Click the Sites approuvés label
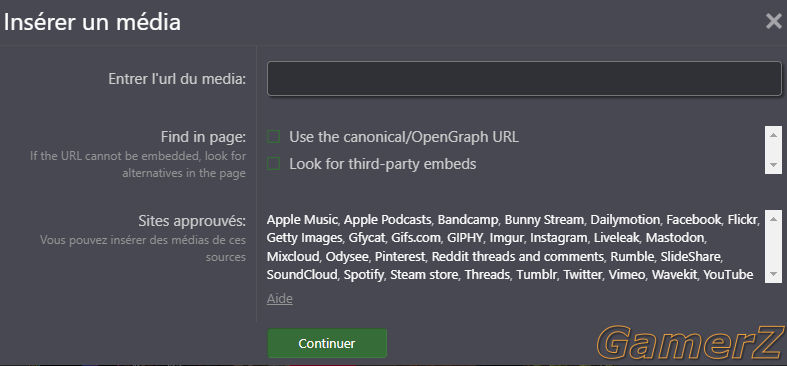This screenshot has width=787, height=366. point(192,221)
